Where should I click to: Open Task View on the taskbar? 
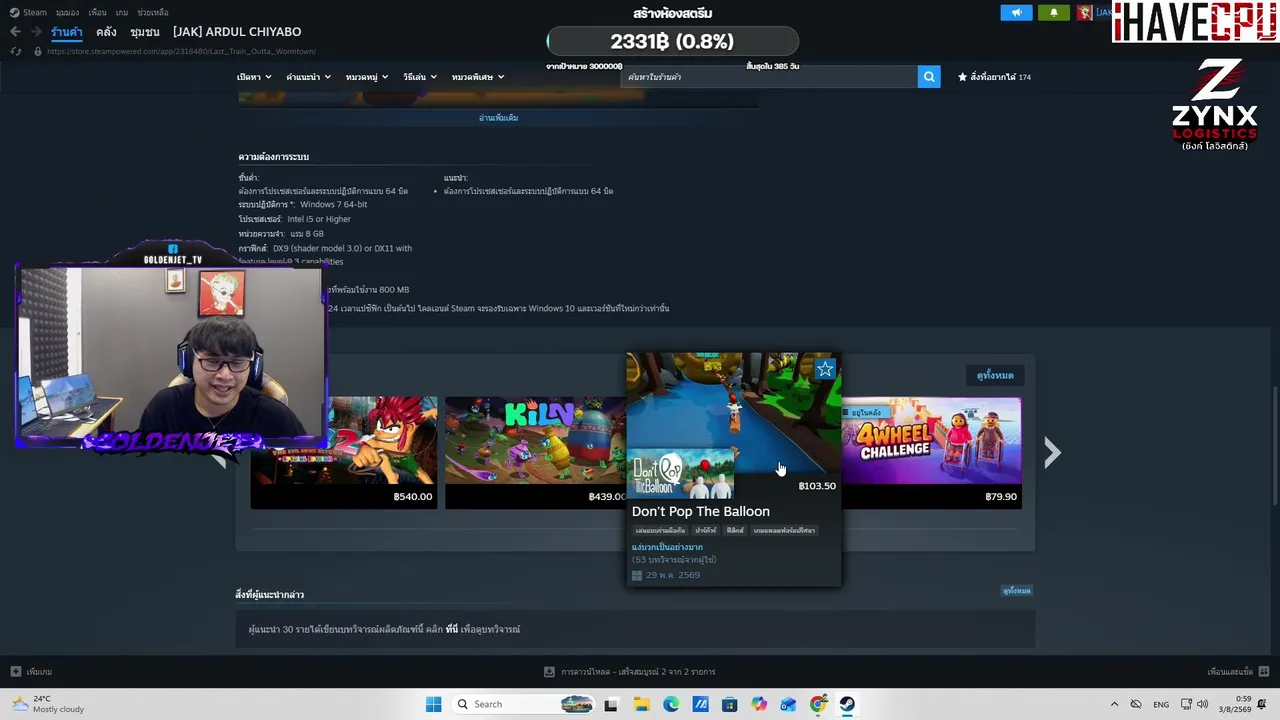pos(611,704)
